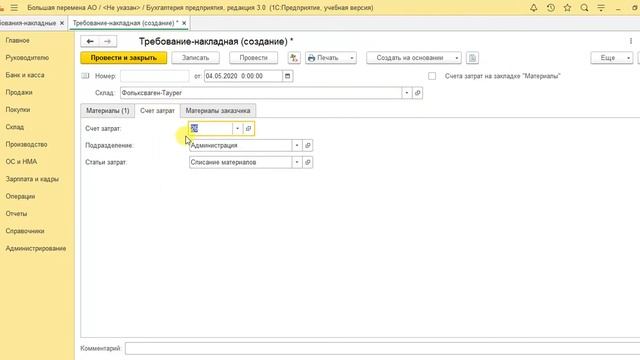Open Банк и касса section
Image resolution: width=640 pixels, height=360 pixels.
(25, 75)
